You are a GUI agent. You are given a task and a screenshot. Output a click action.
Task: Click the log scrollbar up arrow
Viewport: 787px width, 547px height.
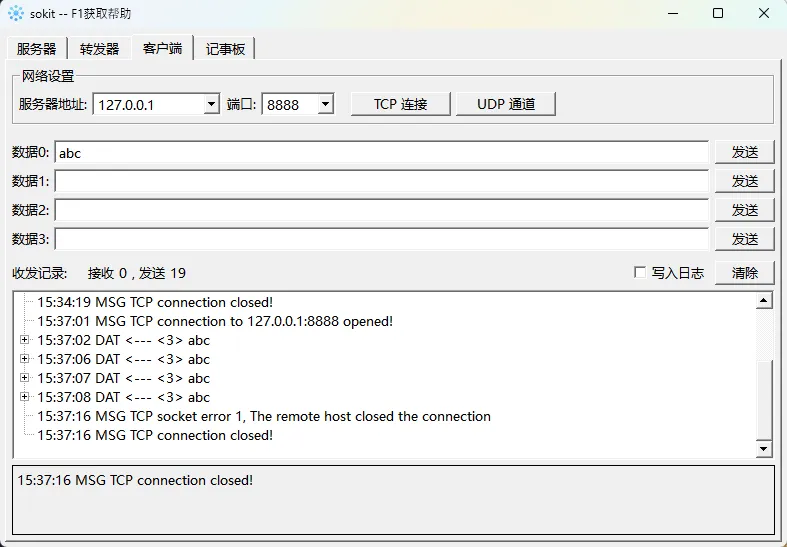[765, 301]
